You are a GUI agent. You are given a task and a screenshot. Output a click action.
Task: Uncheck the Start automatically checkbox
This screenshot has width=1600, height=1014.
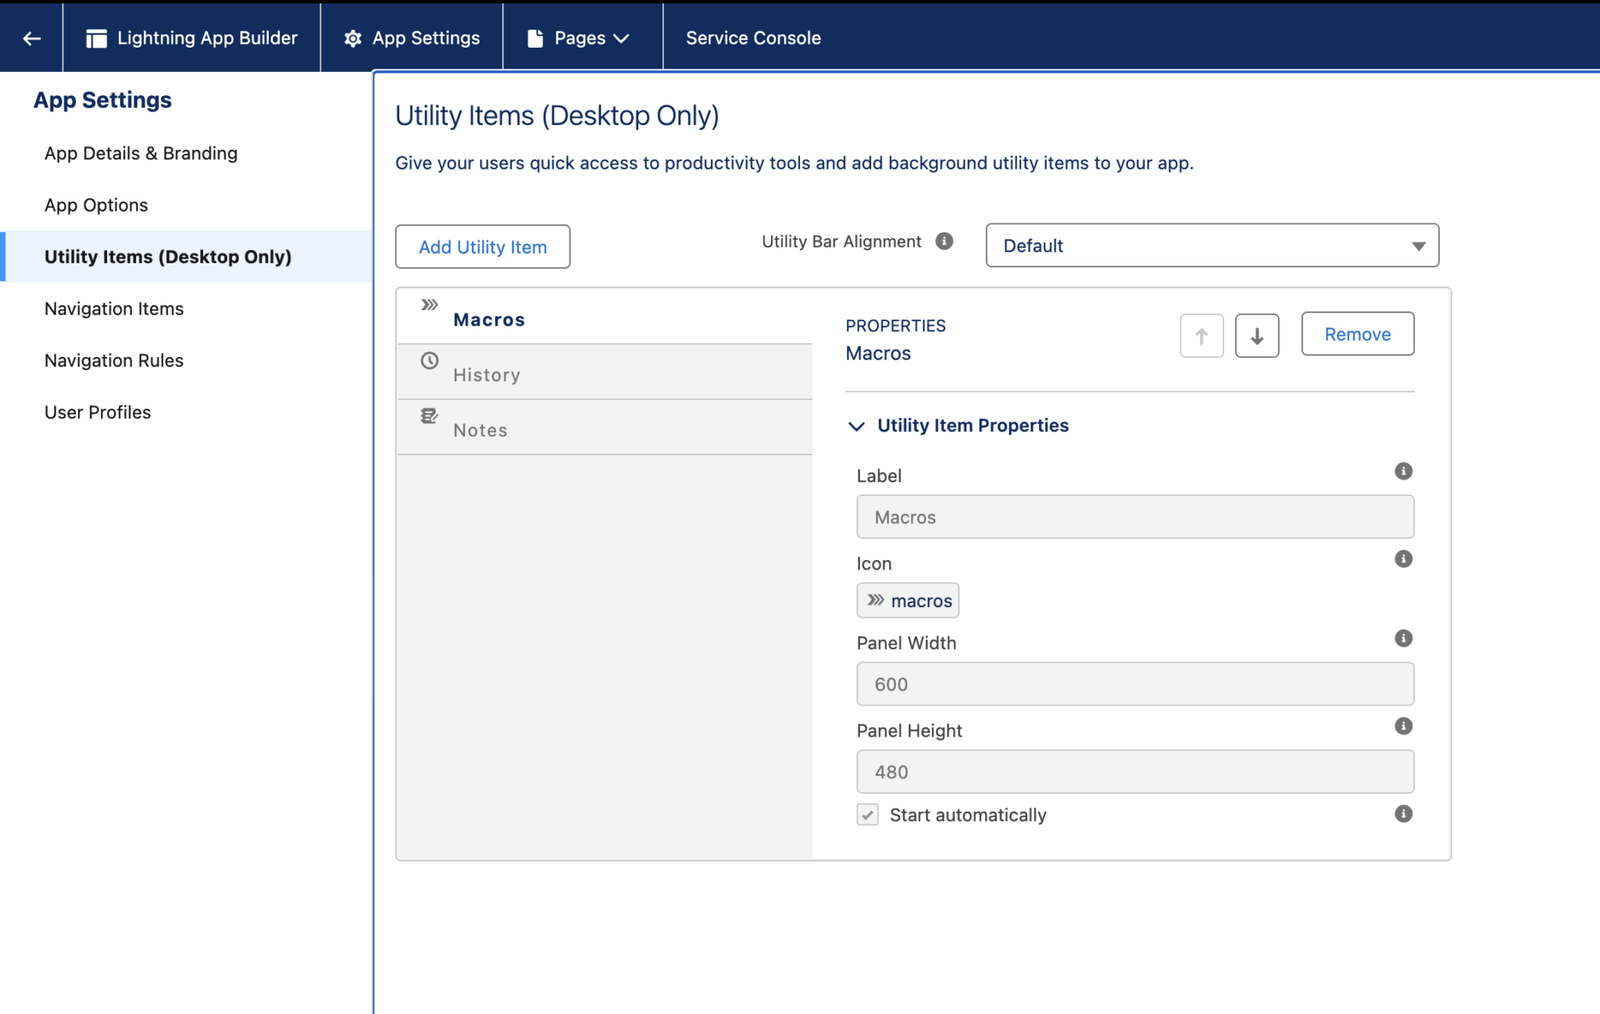click(x=866, y=815)
